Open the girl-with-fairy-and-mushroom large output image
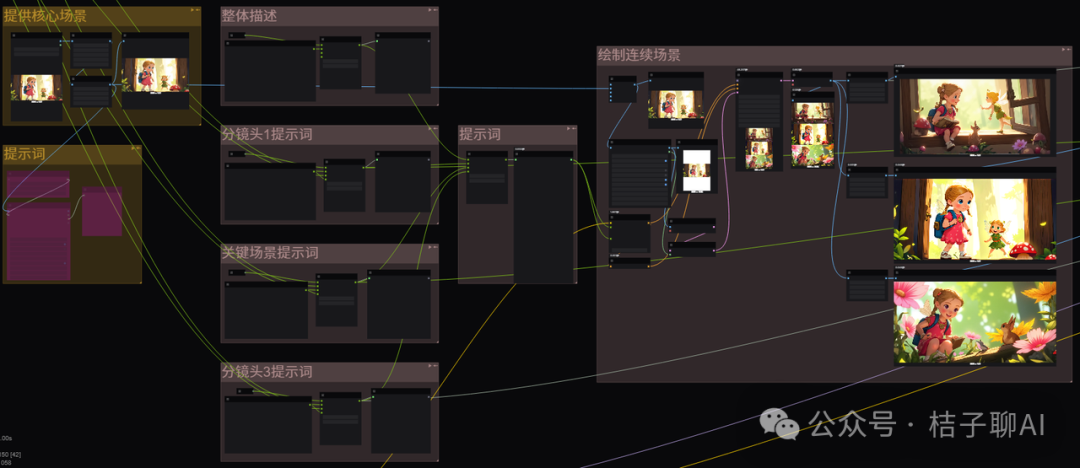The image size is (1080, 468). pyautogui.click(x=975, y=218)
